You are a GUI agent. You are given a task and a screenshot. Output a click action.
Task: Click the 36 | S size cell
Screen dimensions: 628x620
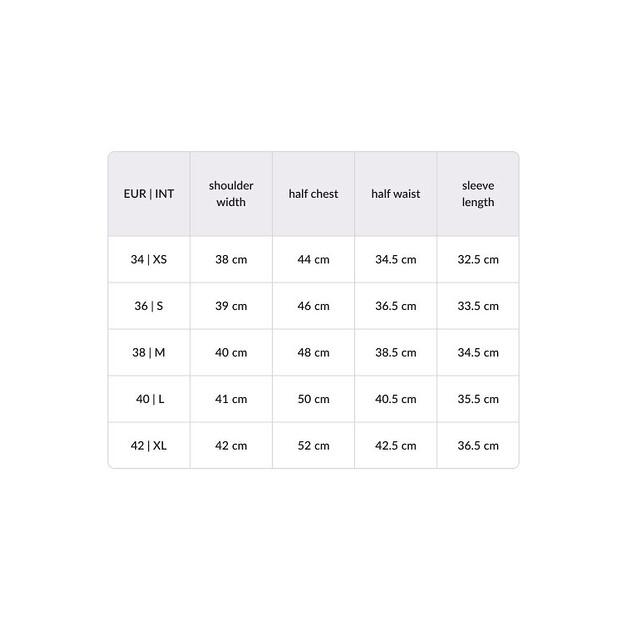149,306
